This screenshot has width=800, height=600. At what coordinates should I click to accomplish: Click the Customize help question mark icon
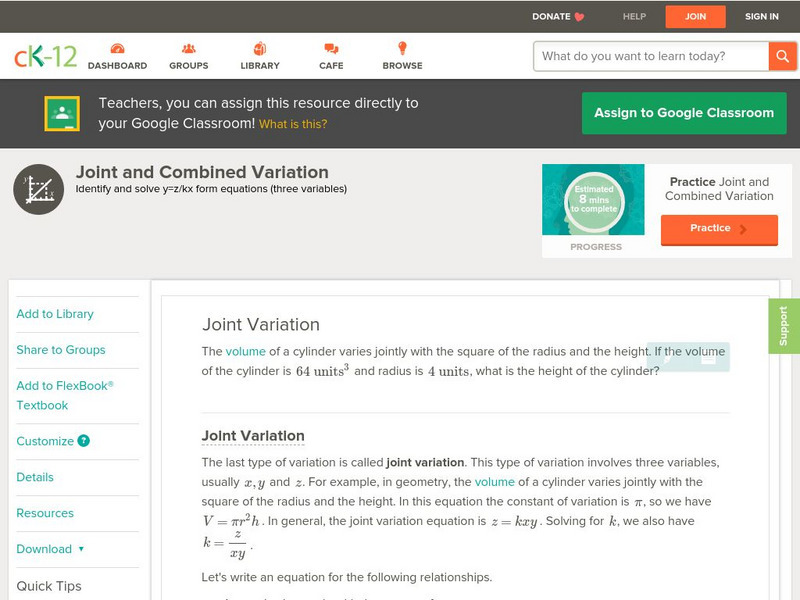click(84, 441)
